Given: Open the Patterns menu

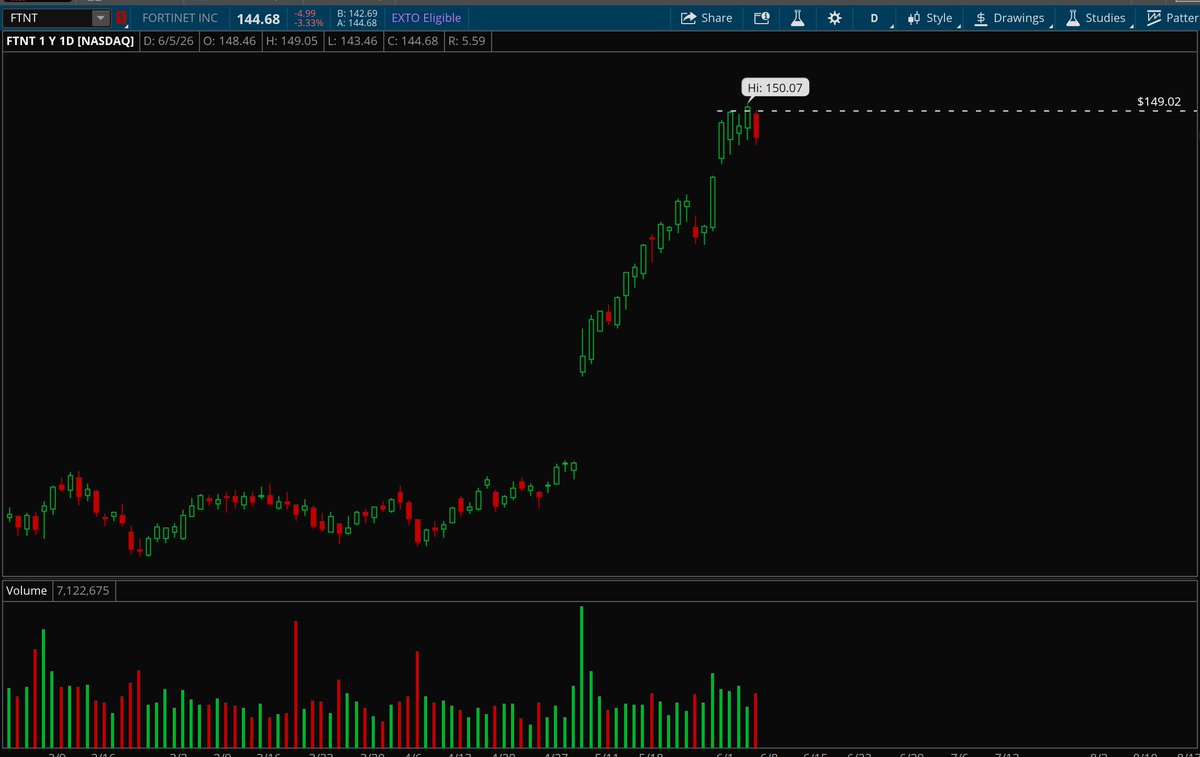Looking at the screenshot, I should point(1171,18).
